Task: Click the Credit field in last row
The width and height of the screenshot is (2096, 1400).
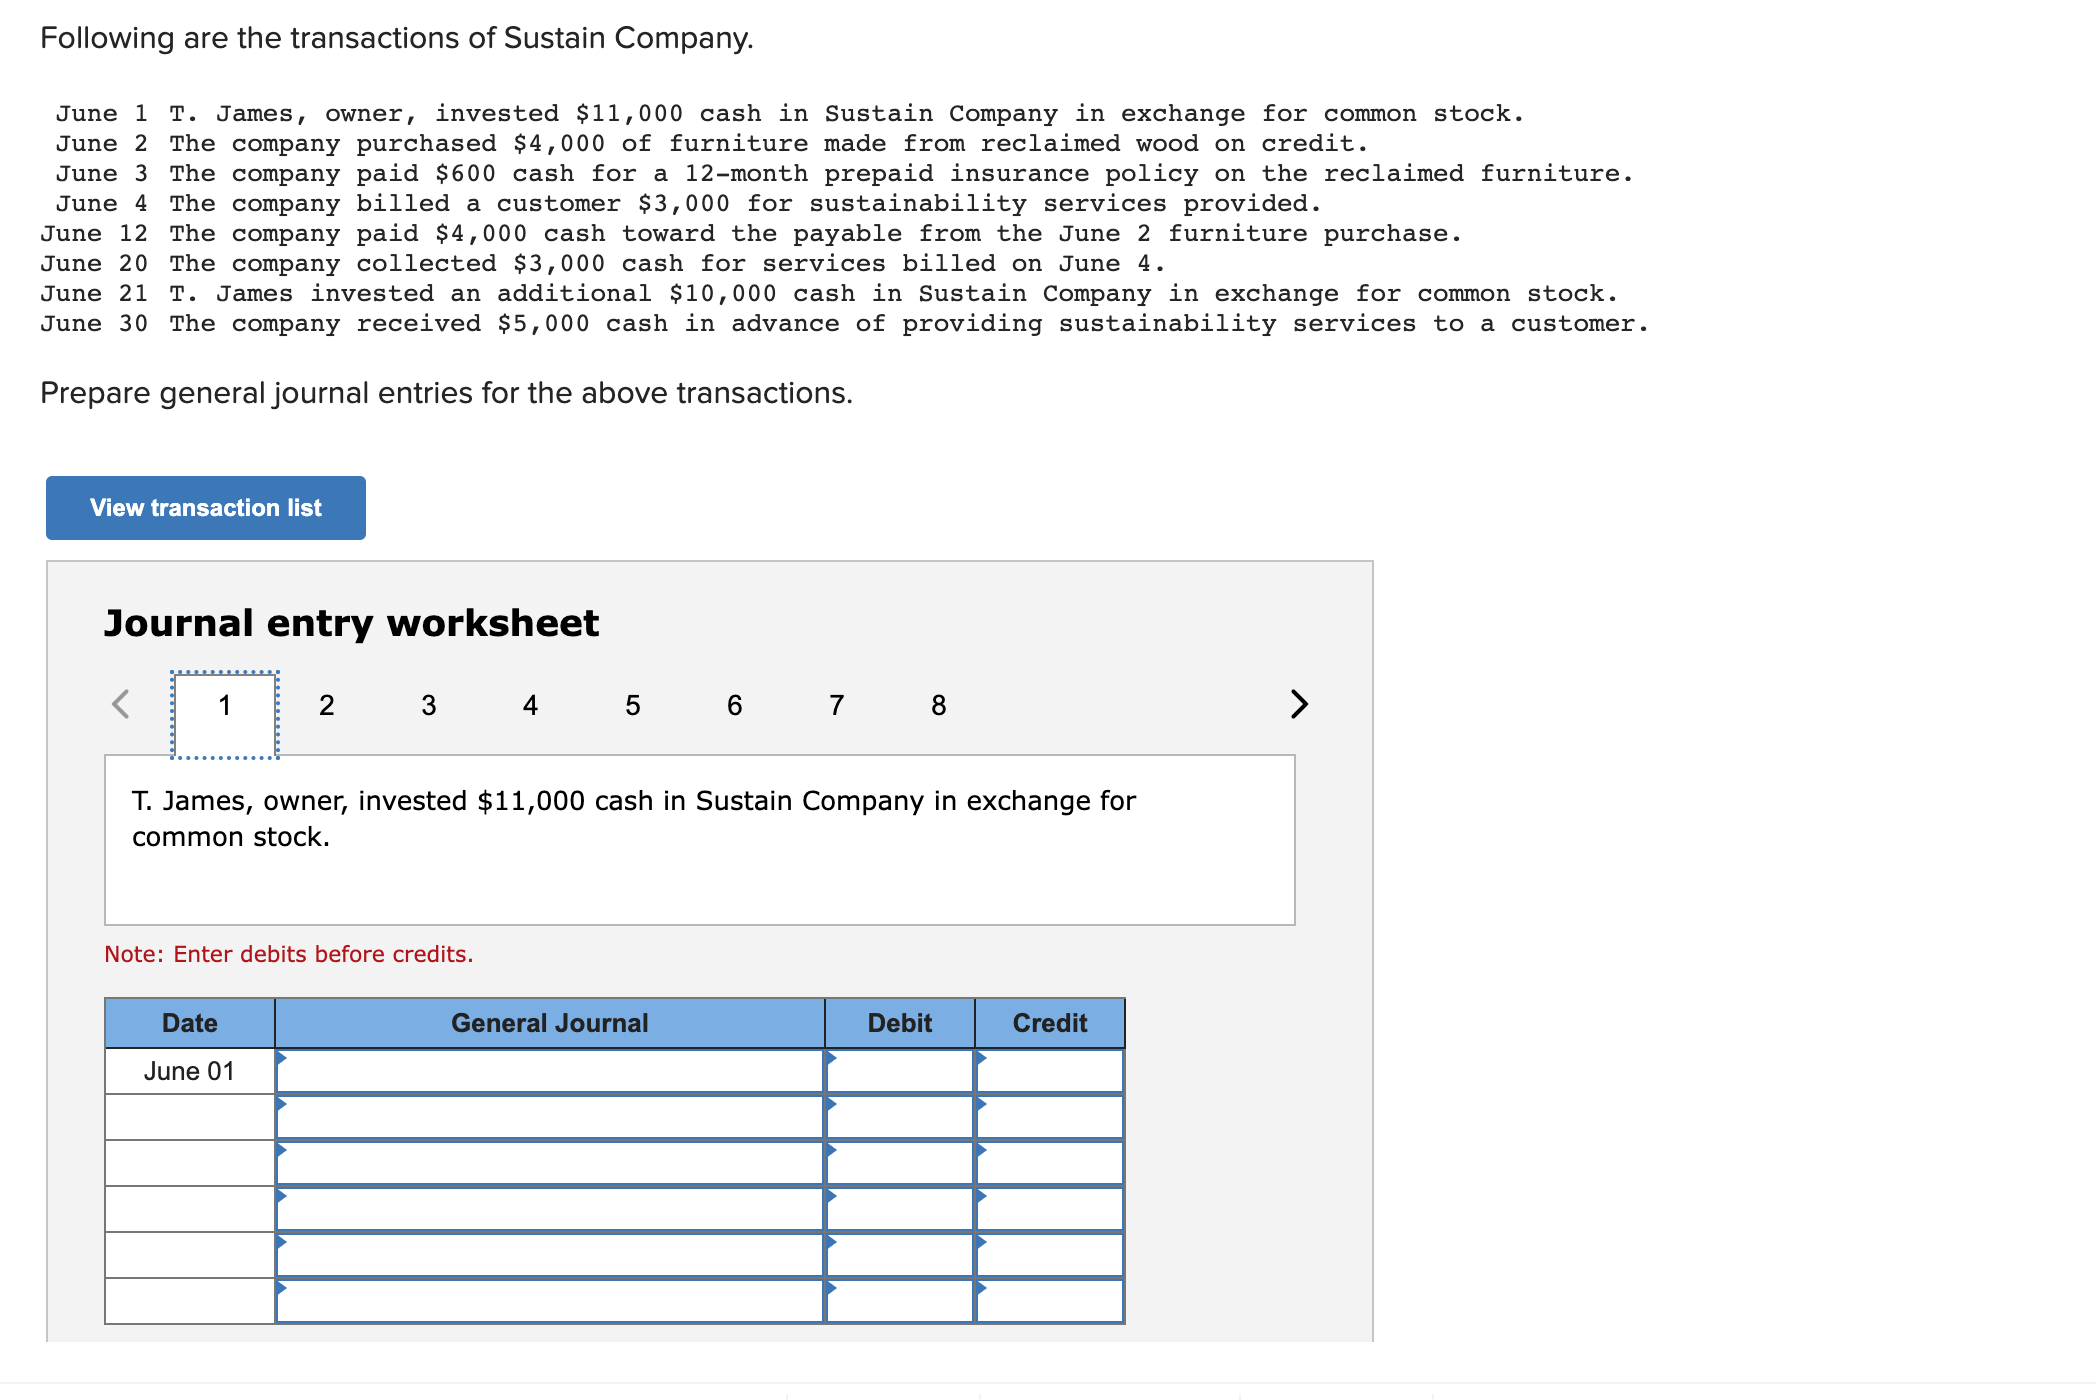Action: 1050,1301
